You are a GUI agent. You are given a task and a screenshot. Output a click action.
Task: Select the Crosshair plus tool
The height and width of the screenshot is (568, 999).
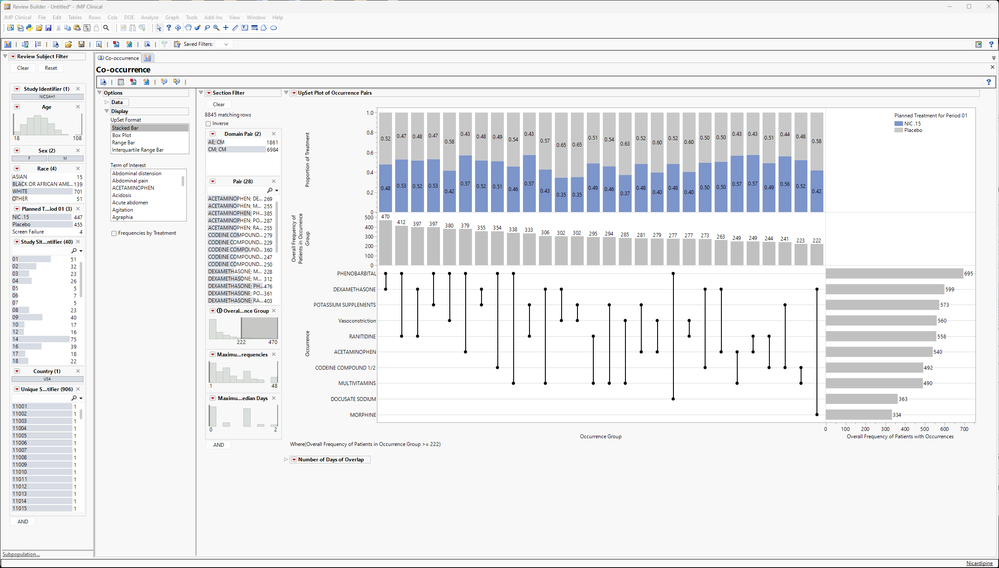[226, 28]
